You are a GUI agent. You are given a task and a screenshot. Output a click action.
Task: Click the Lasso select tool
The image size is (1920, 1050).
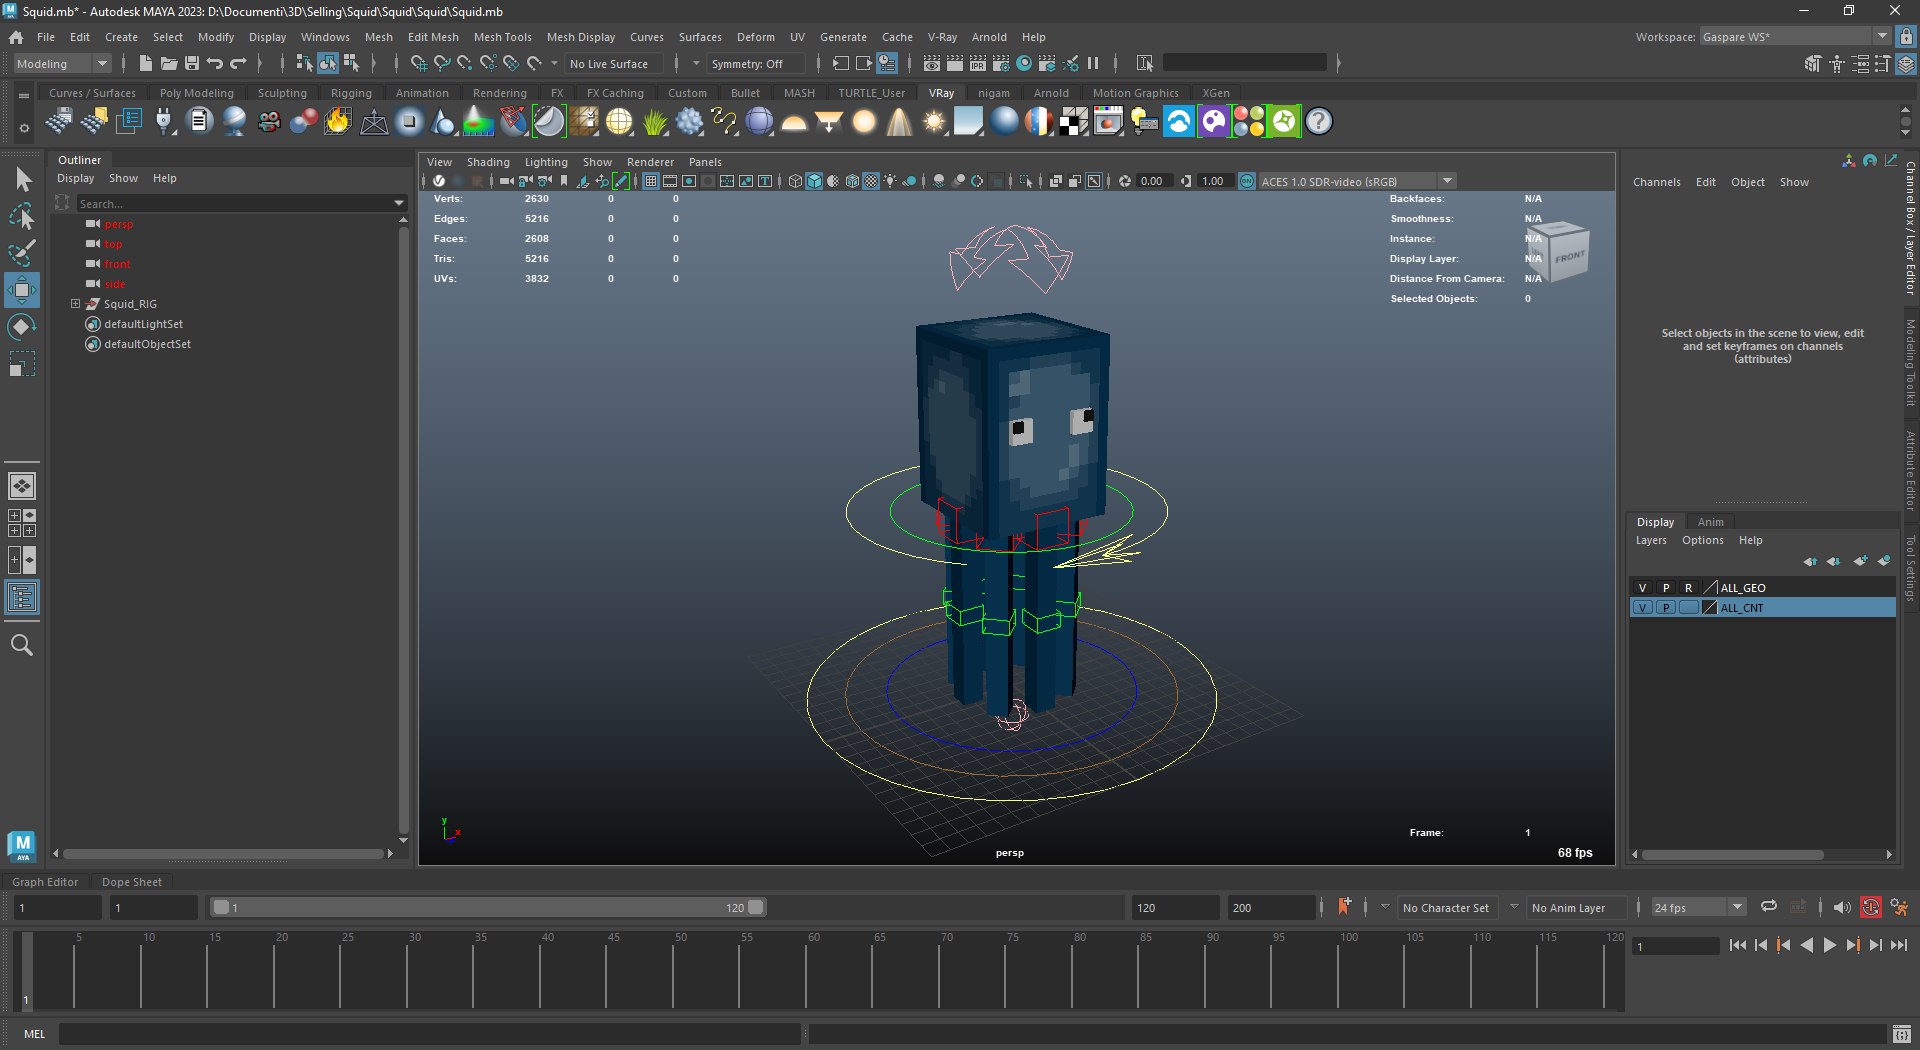21,216
